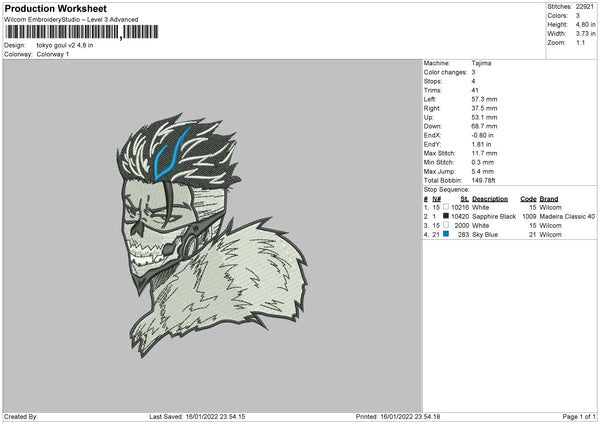This screenshot has width=600, height=424.
Task: Click the Production Worksheet title
Action: pos(55,8)
